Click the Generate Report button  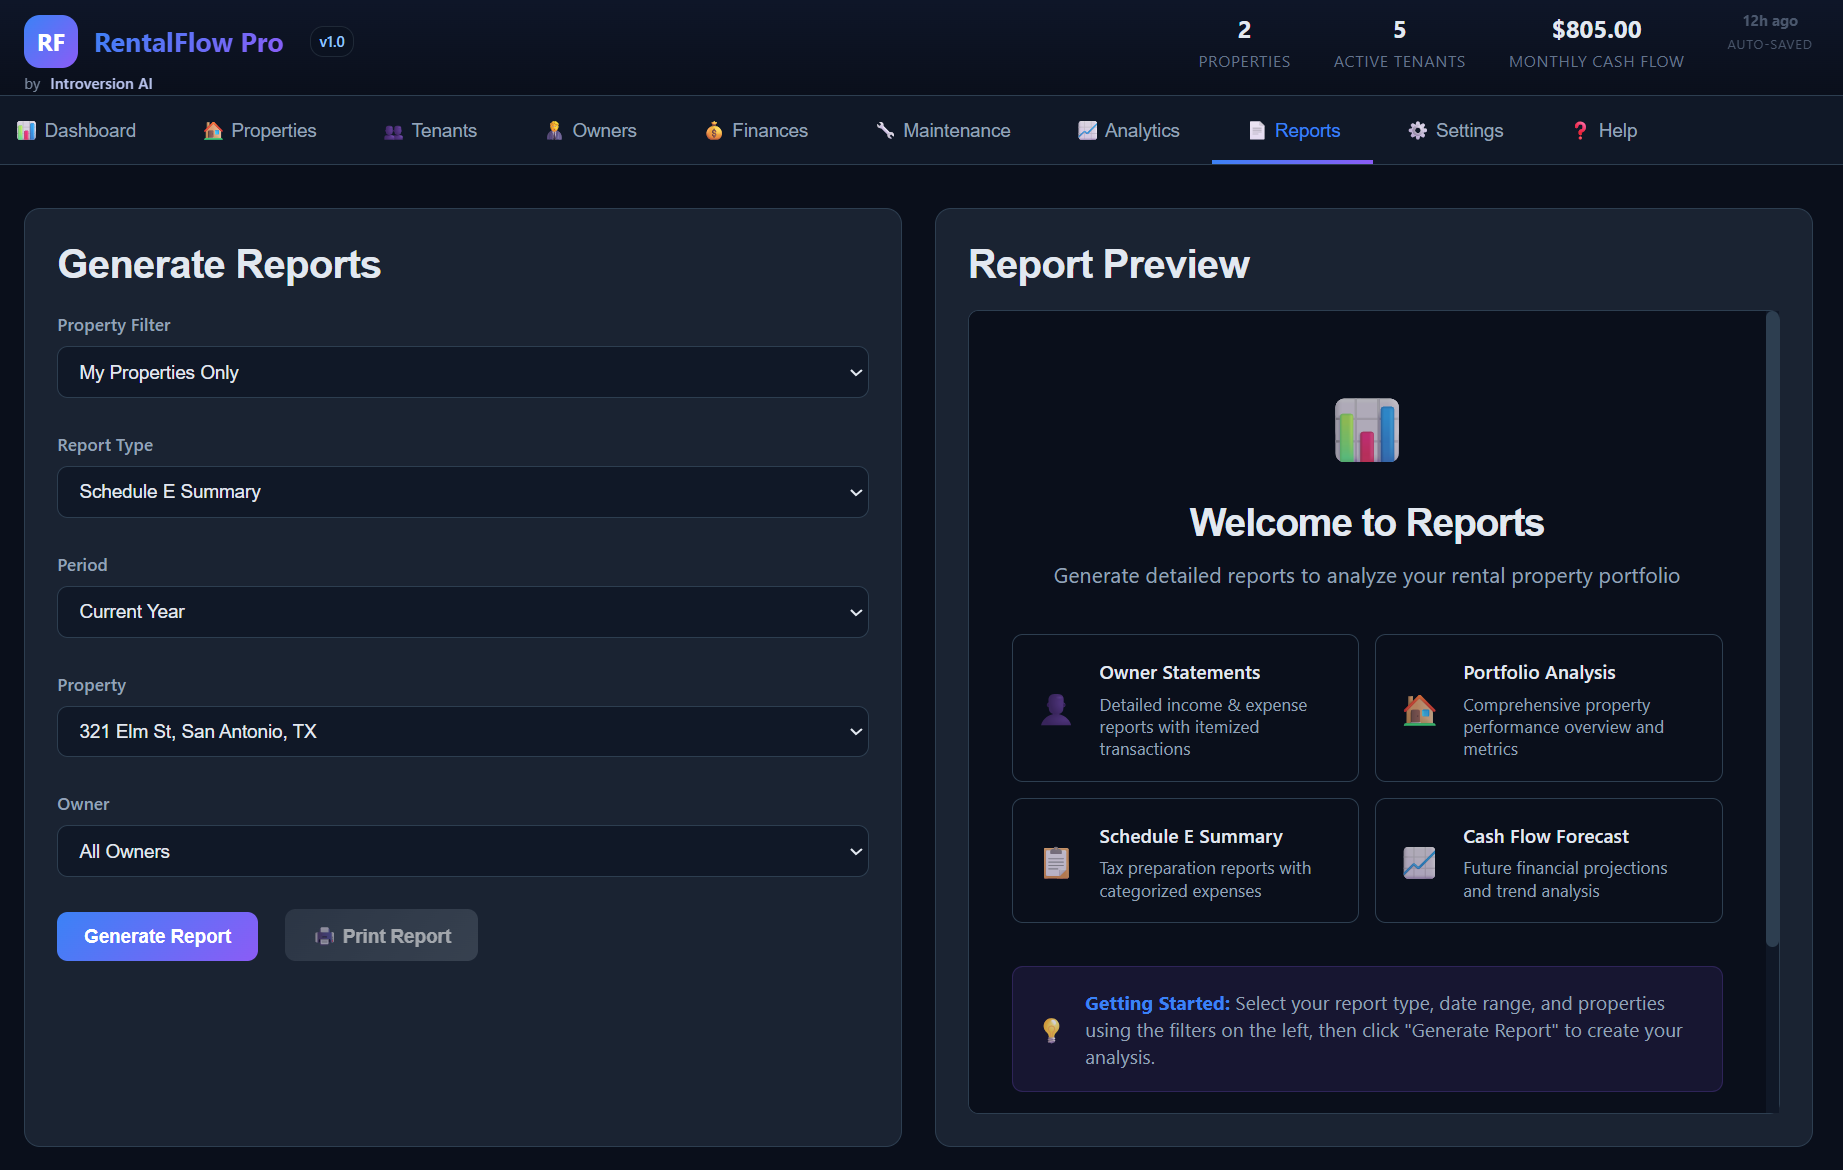(x=157, y=936)
